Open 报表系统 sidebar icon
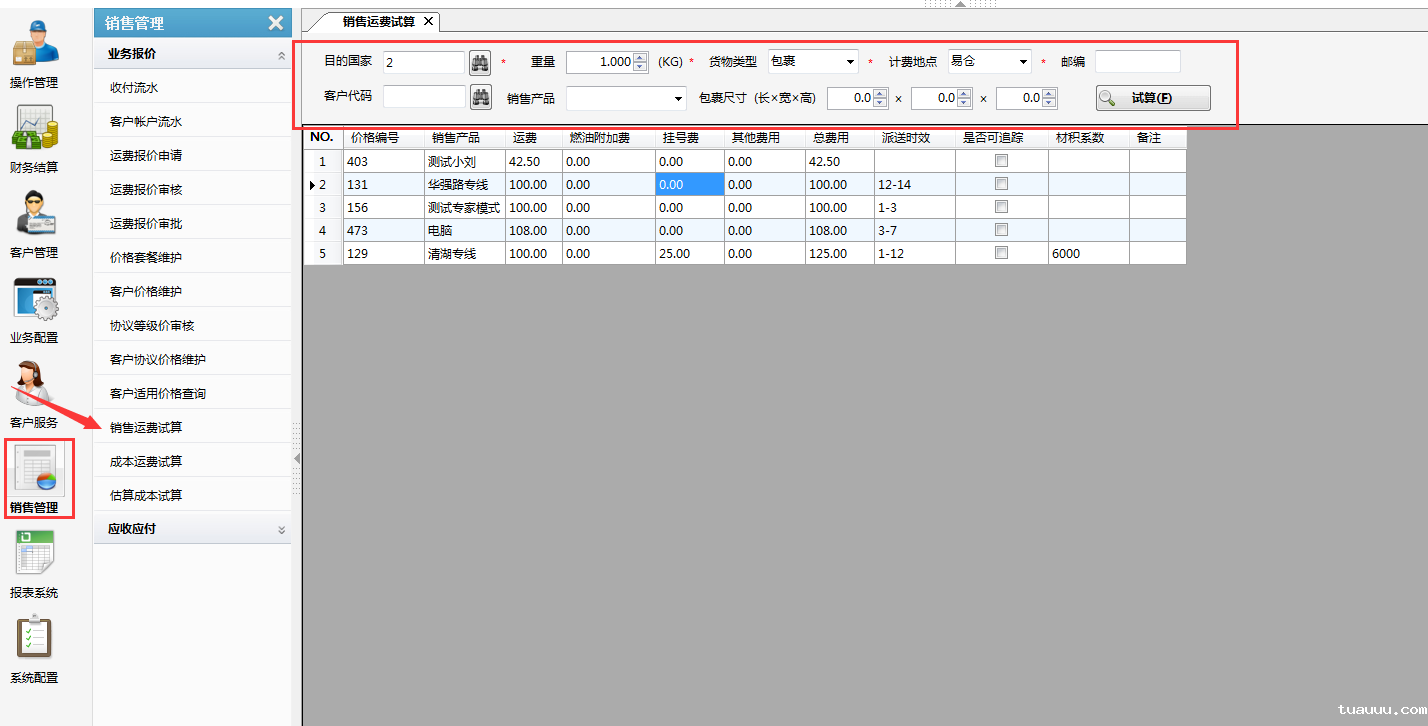This screenshot has width=1428, height=726. click(35, 562)
